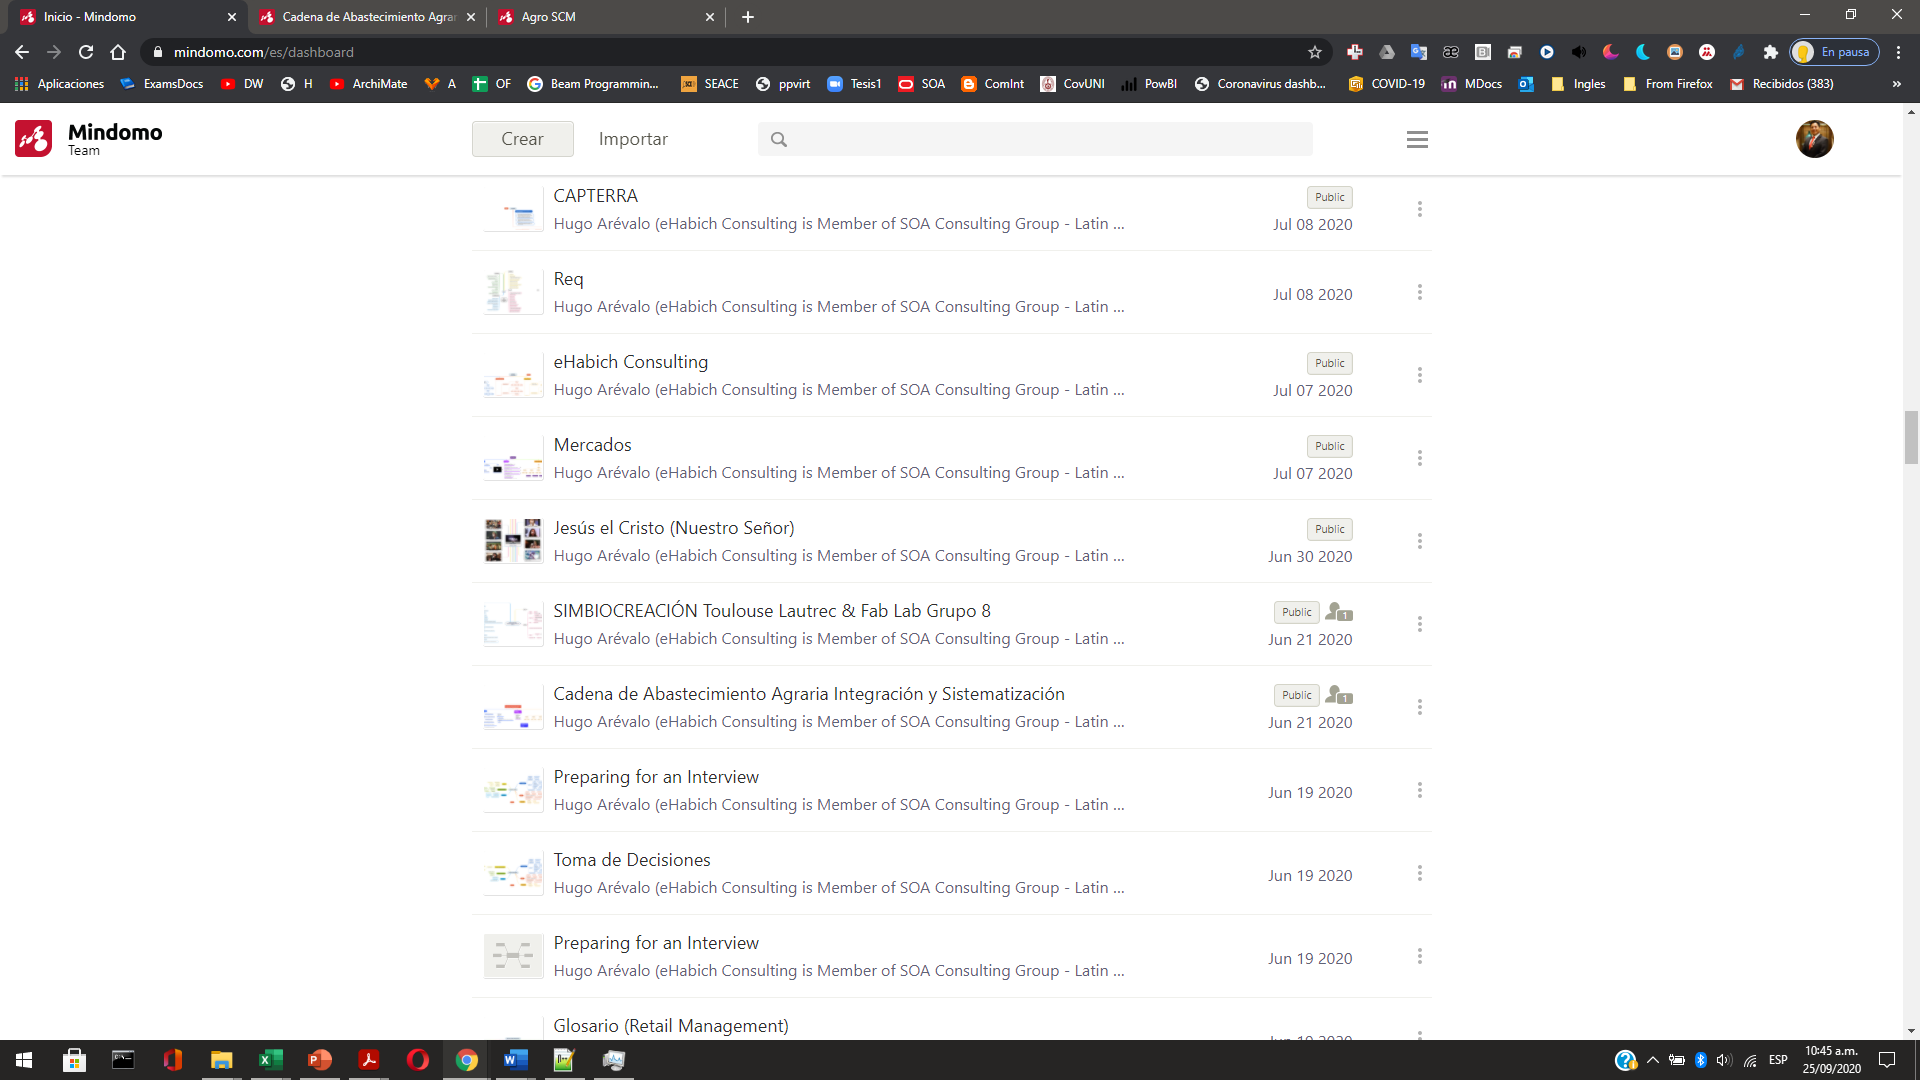
Task: Click the Mindomo logo icon
Action: pos(33,139)
